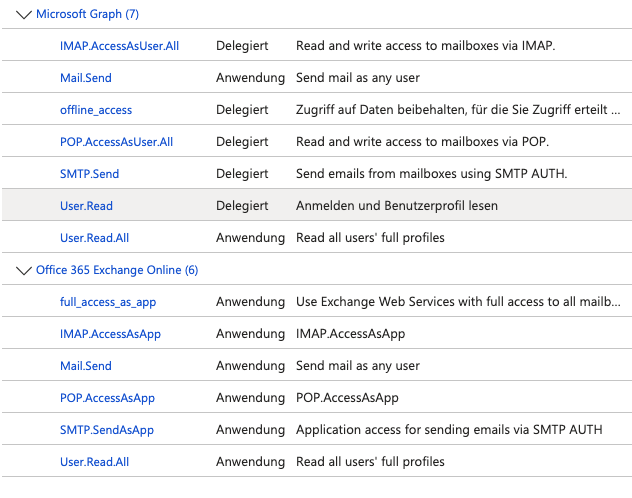Click the POP.AccessAsApp description text

(x=347, y=398)
